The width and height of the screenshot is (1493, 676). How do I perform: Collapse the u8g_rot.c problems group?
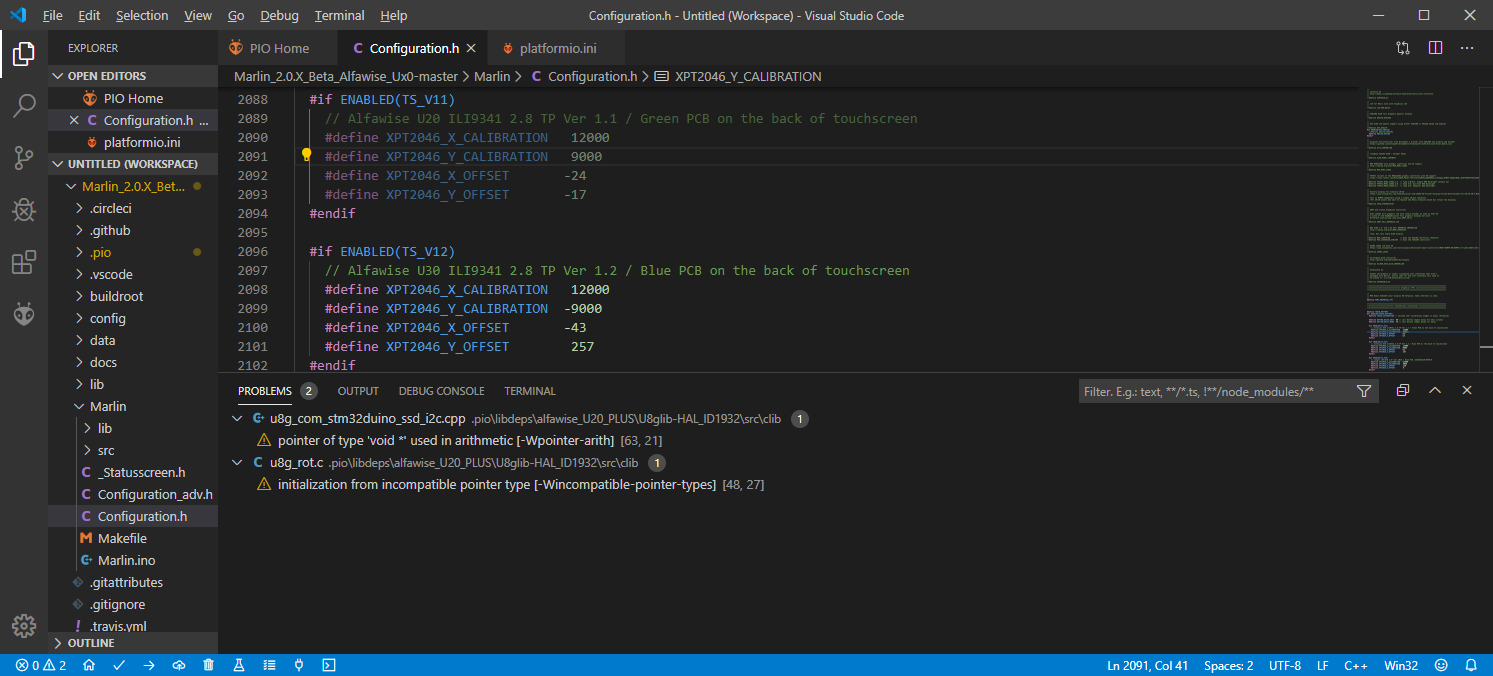coord(237,463)
